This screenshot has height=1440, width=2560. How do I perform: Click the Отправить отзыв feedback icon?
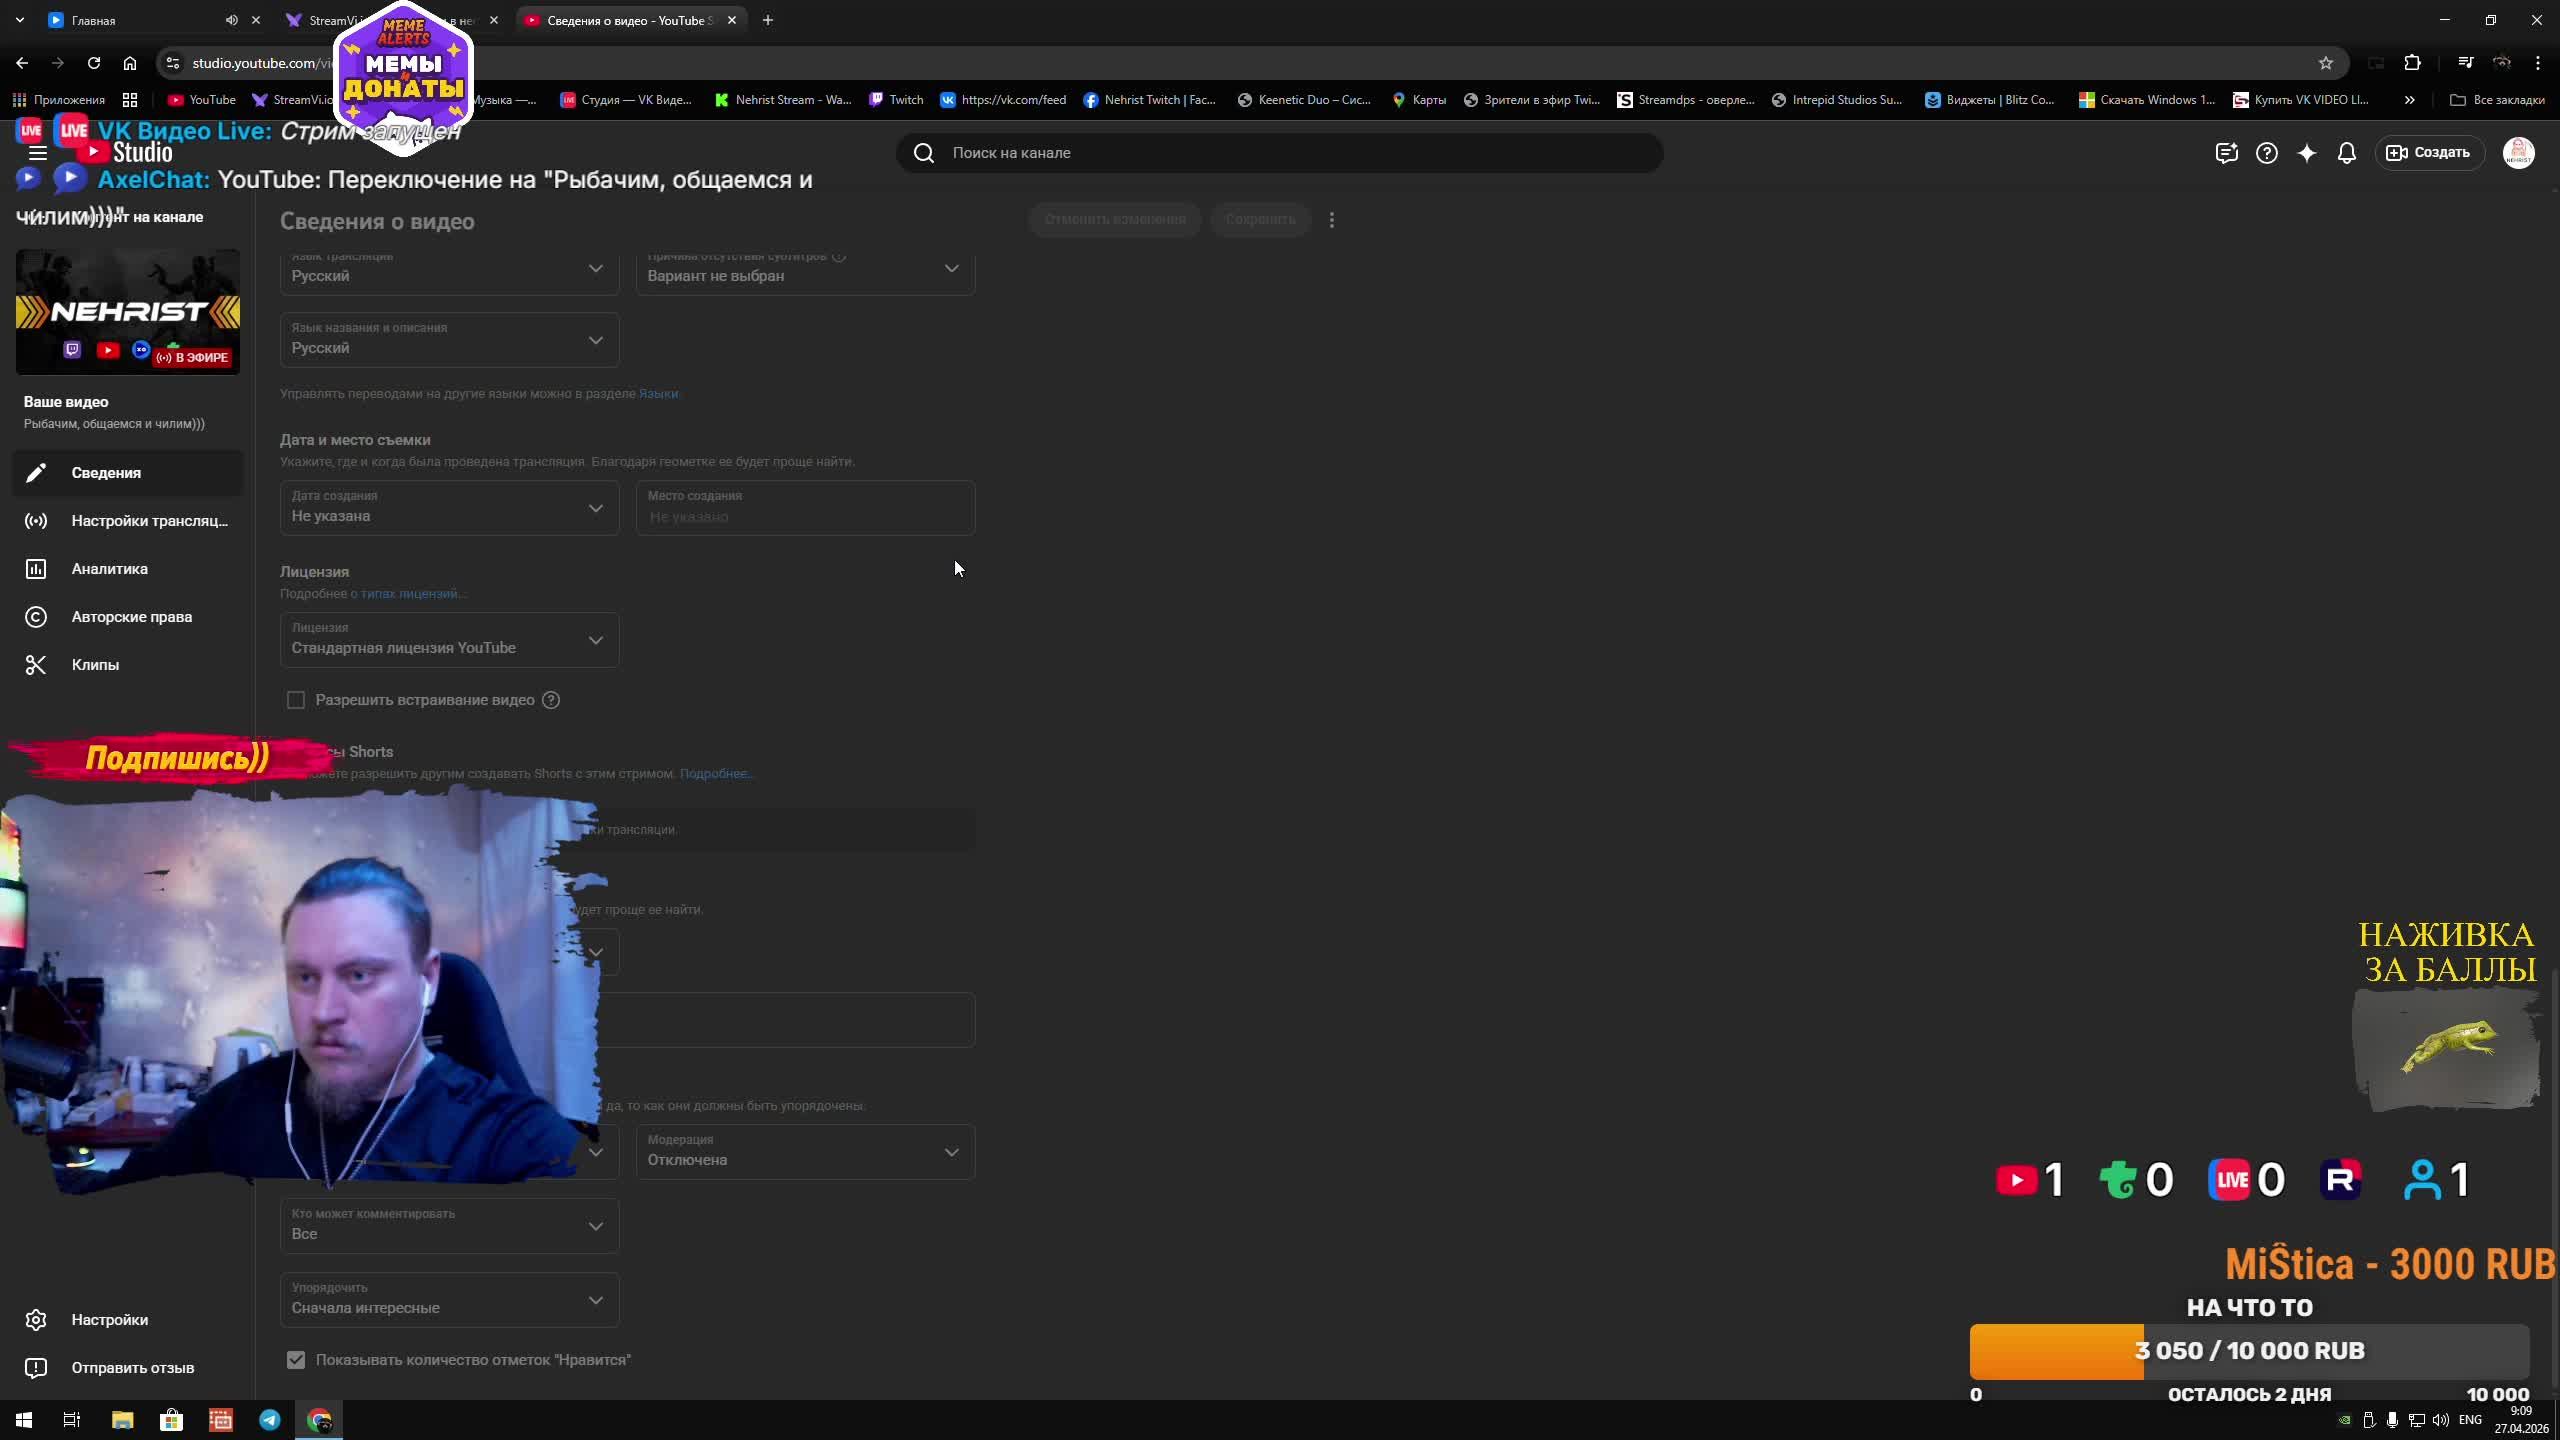point(36,1368)
